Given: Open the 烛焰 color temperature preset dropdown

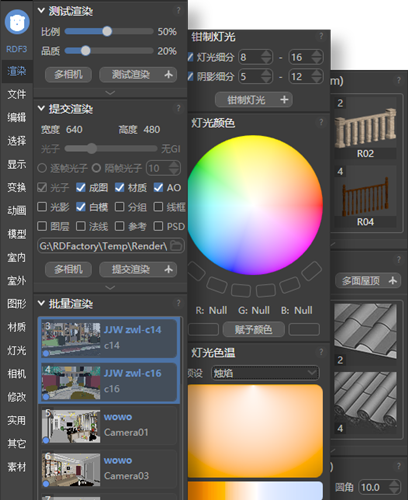Looking at the screenshot, I should 265,373.
